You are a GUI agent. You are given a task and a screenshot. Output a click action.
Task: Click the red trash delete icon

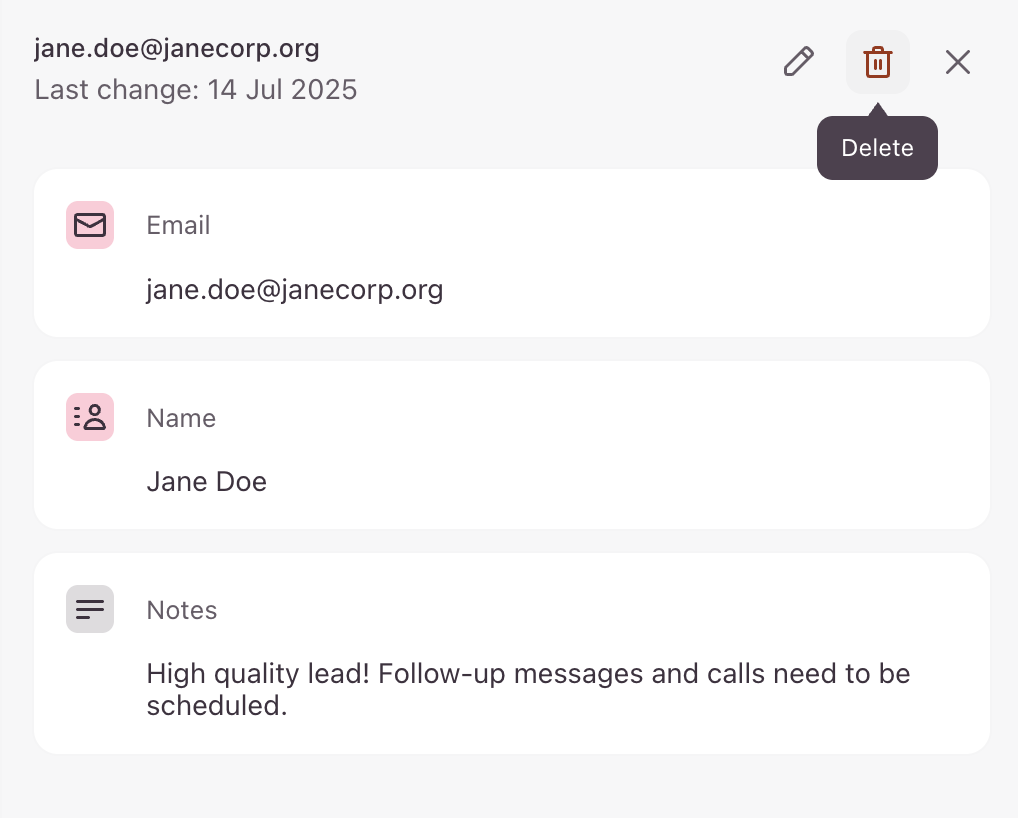click(x=878, y=62)
